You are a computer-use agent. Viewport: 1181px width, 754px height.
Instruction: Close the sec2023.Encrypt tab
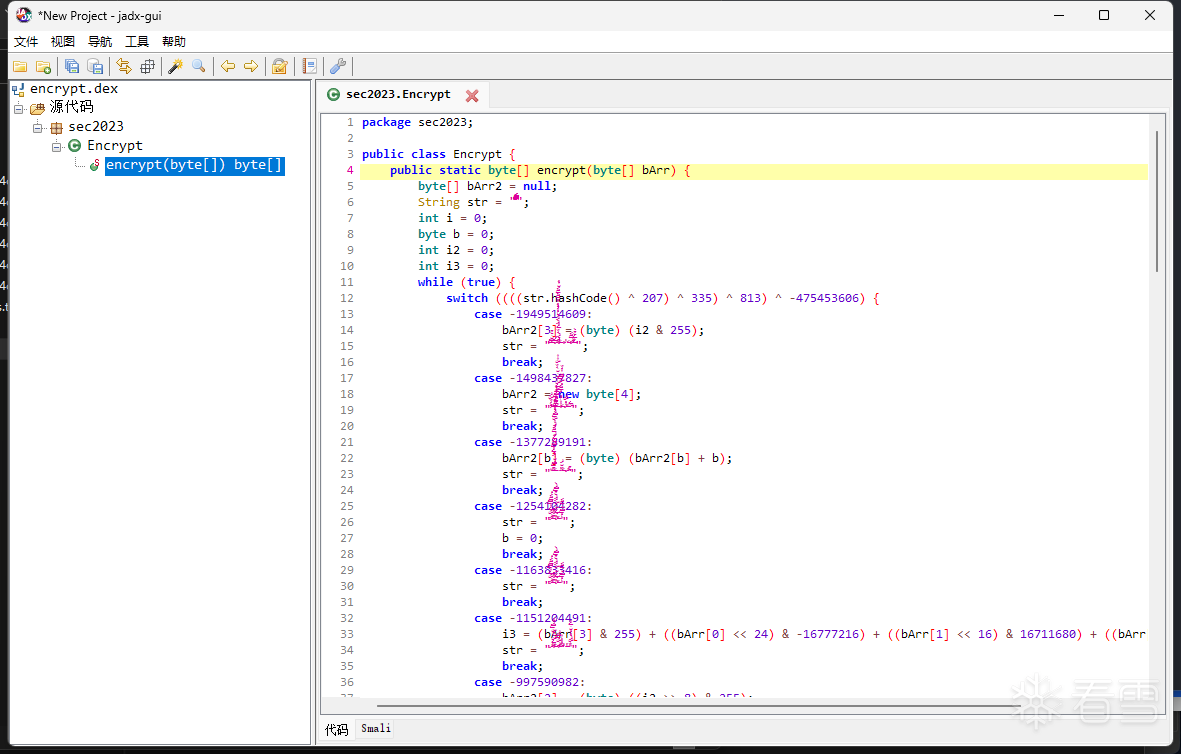(x=472, y=95)
